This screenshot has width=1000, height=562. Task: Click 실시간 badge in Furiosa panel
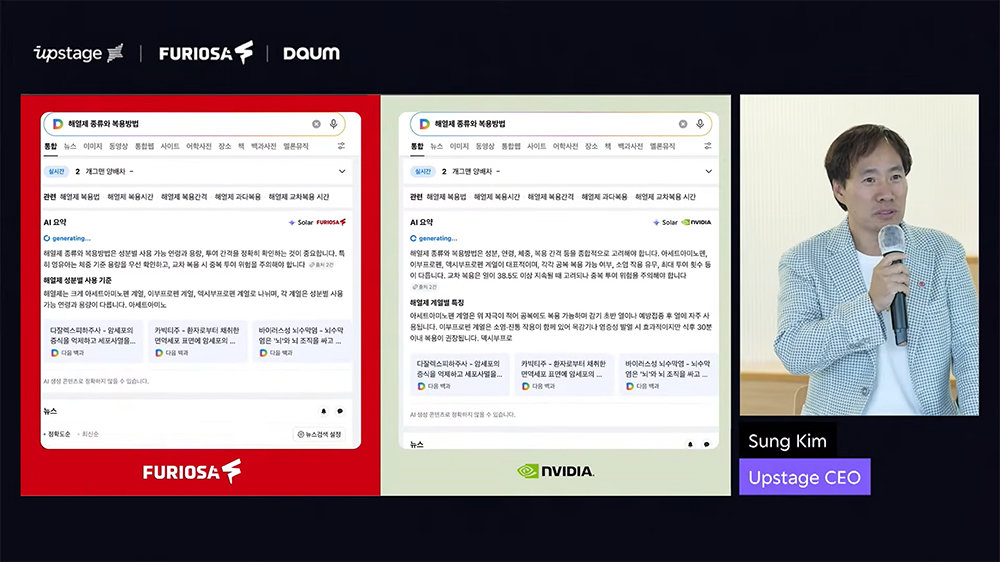pyautogui.click(x=56, y=172)
